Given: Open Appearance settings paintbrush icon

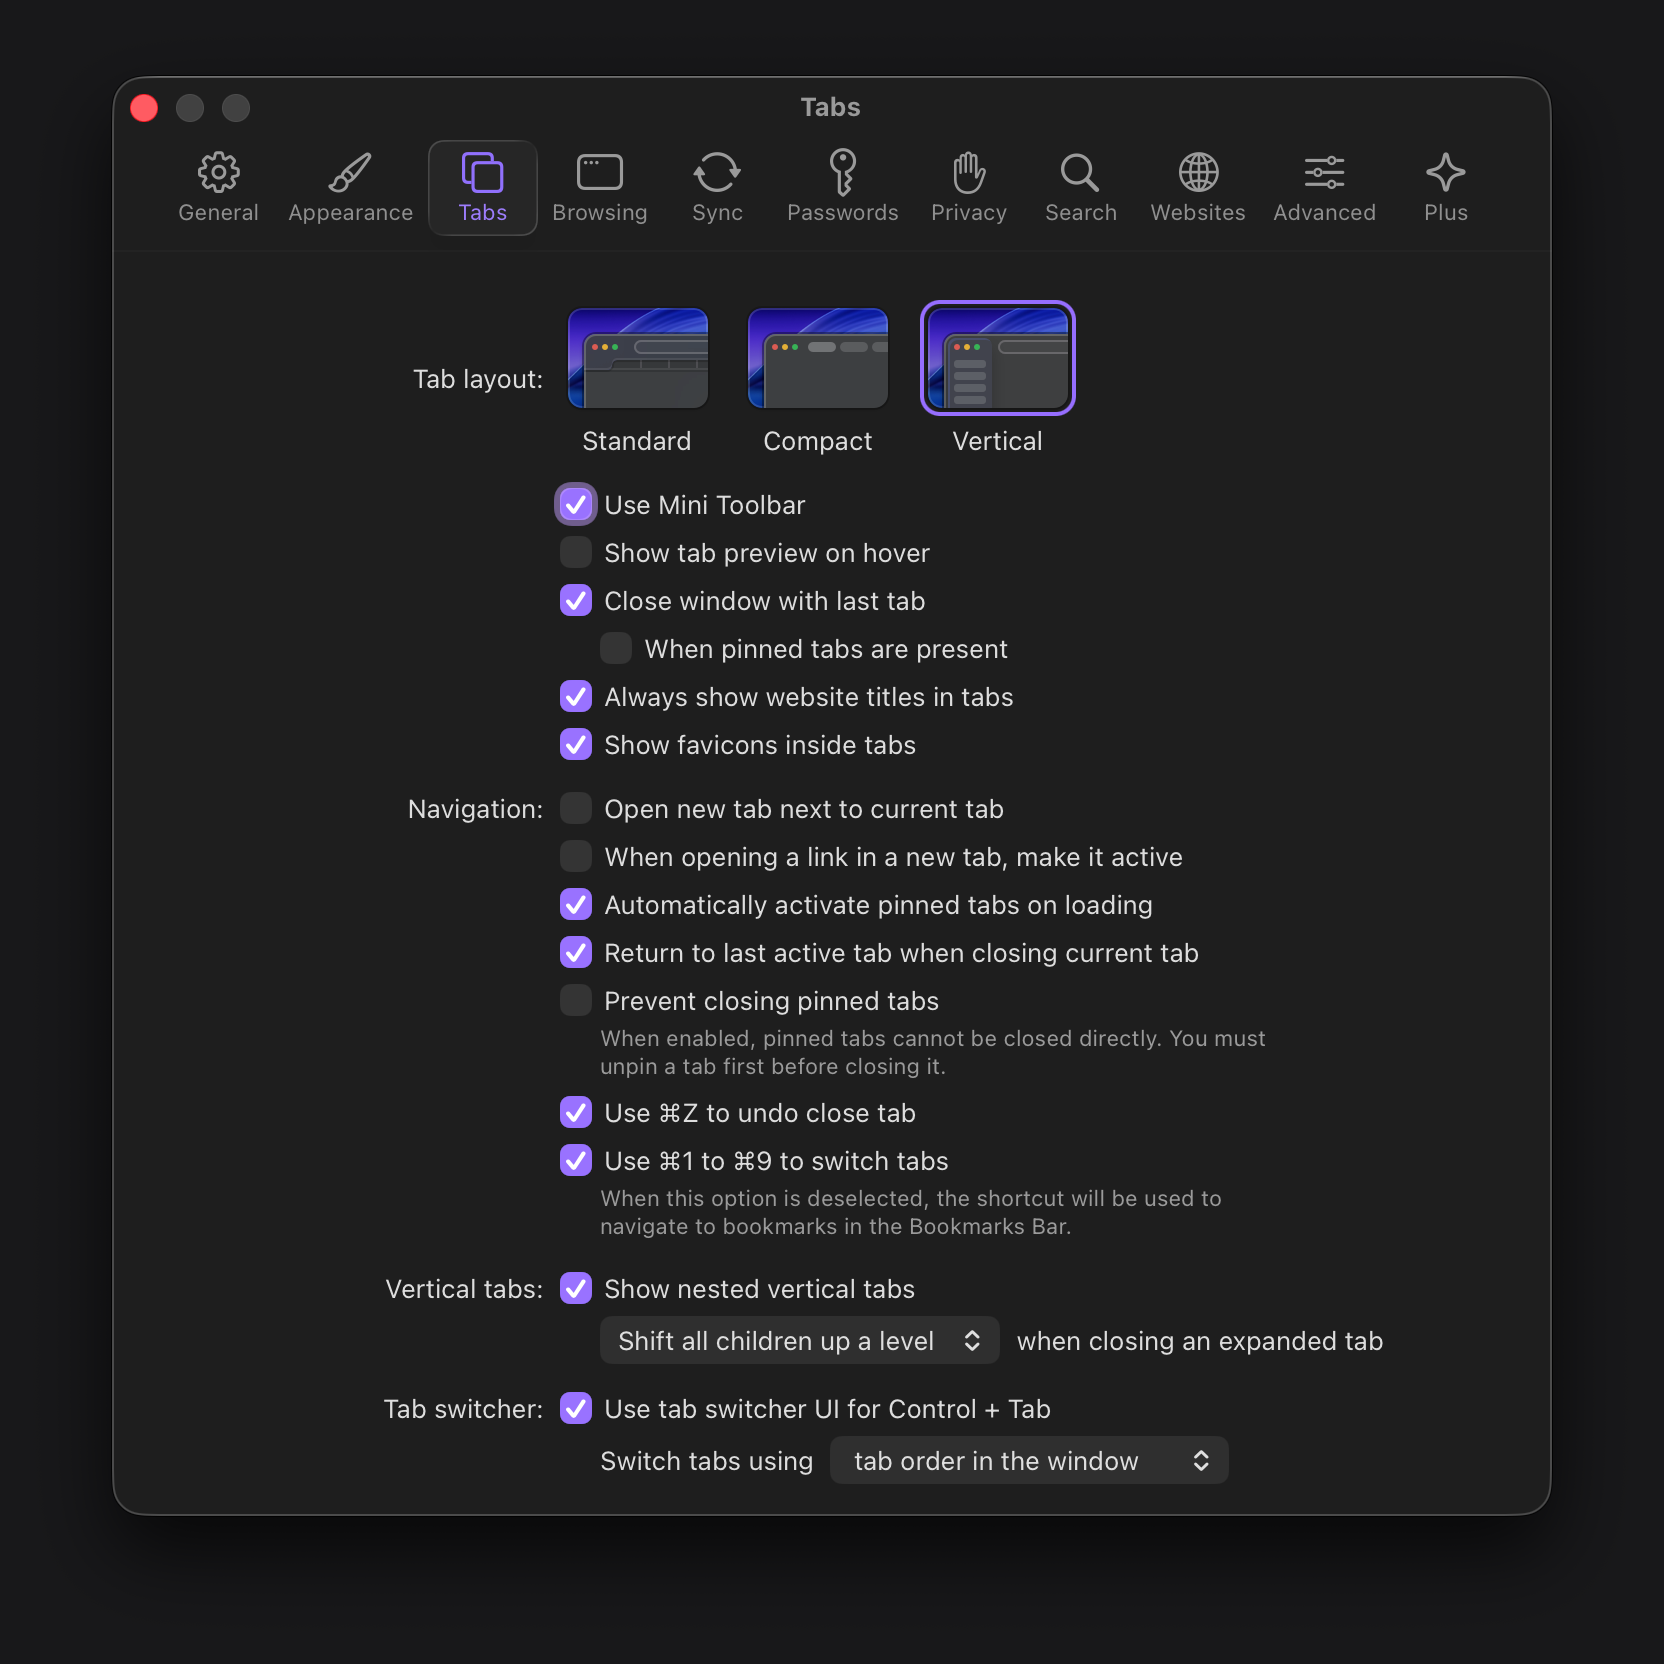Looking at the screenshot, I should pyautogui.click(x=350, y=173).
